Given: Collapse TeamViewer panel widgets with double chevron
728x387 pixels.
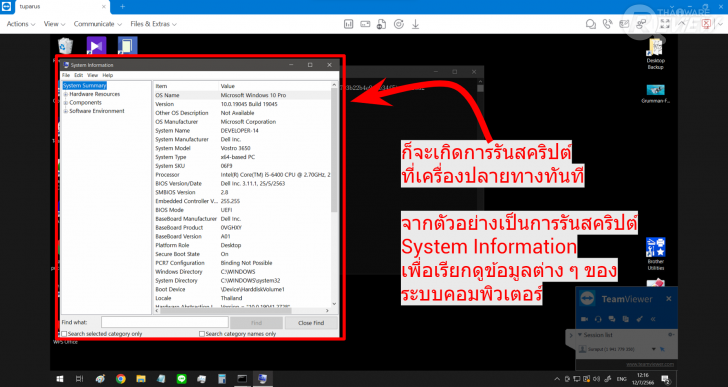Looking at the screenshot, I should [x=653, y=319].
